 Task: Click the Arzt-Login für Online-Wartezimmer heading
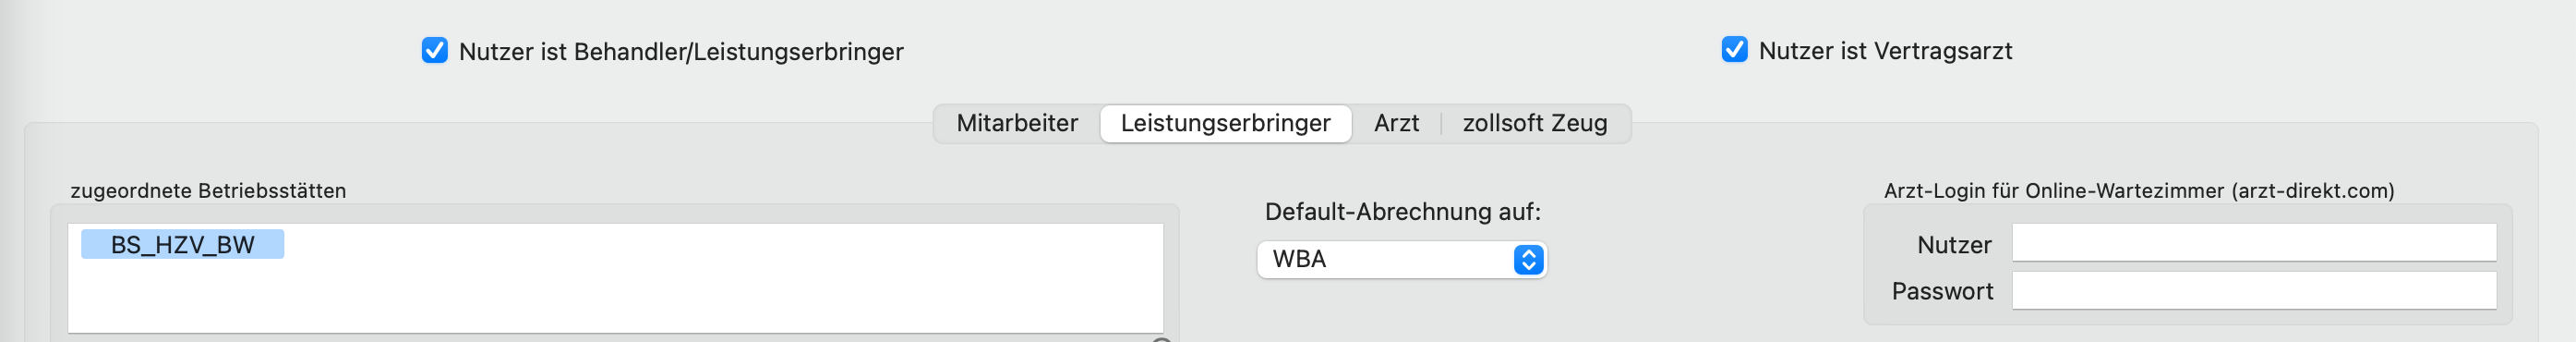(x=2139, y=190)
